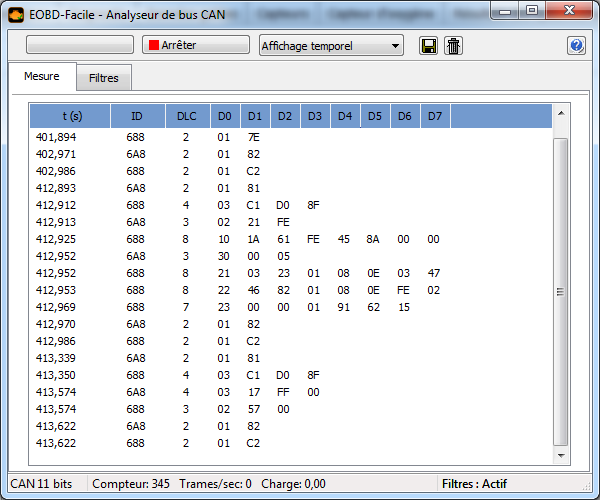This screenshot has width=600, height=500.
Task: Open the blue help question icon
Action: [576, 46]
